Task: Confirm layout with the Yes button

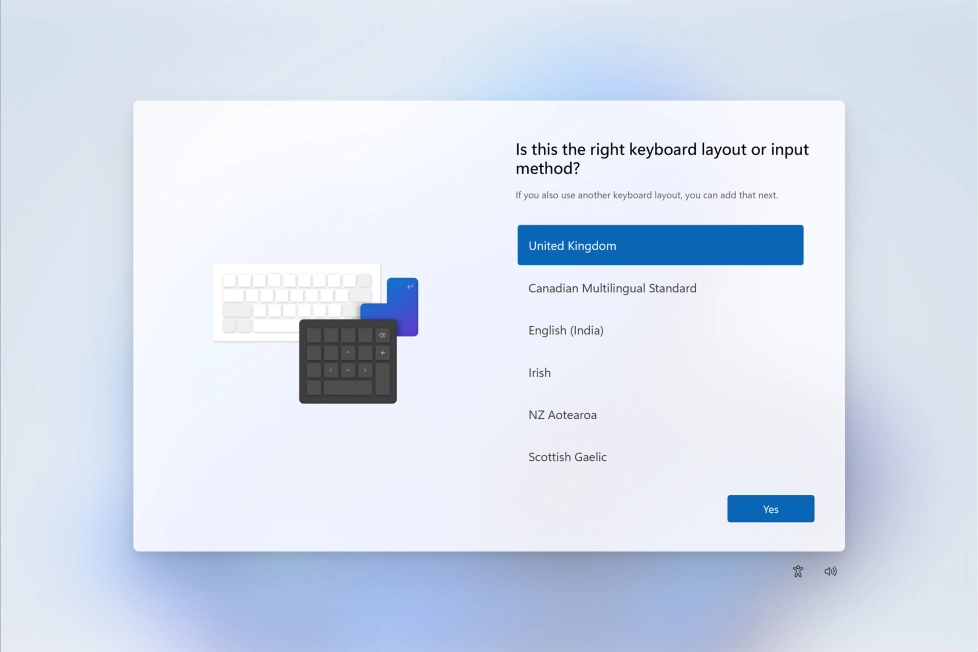Action: pyautogui.click(x=770, y=508)
